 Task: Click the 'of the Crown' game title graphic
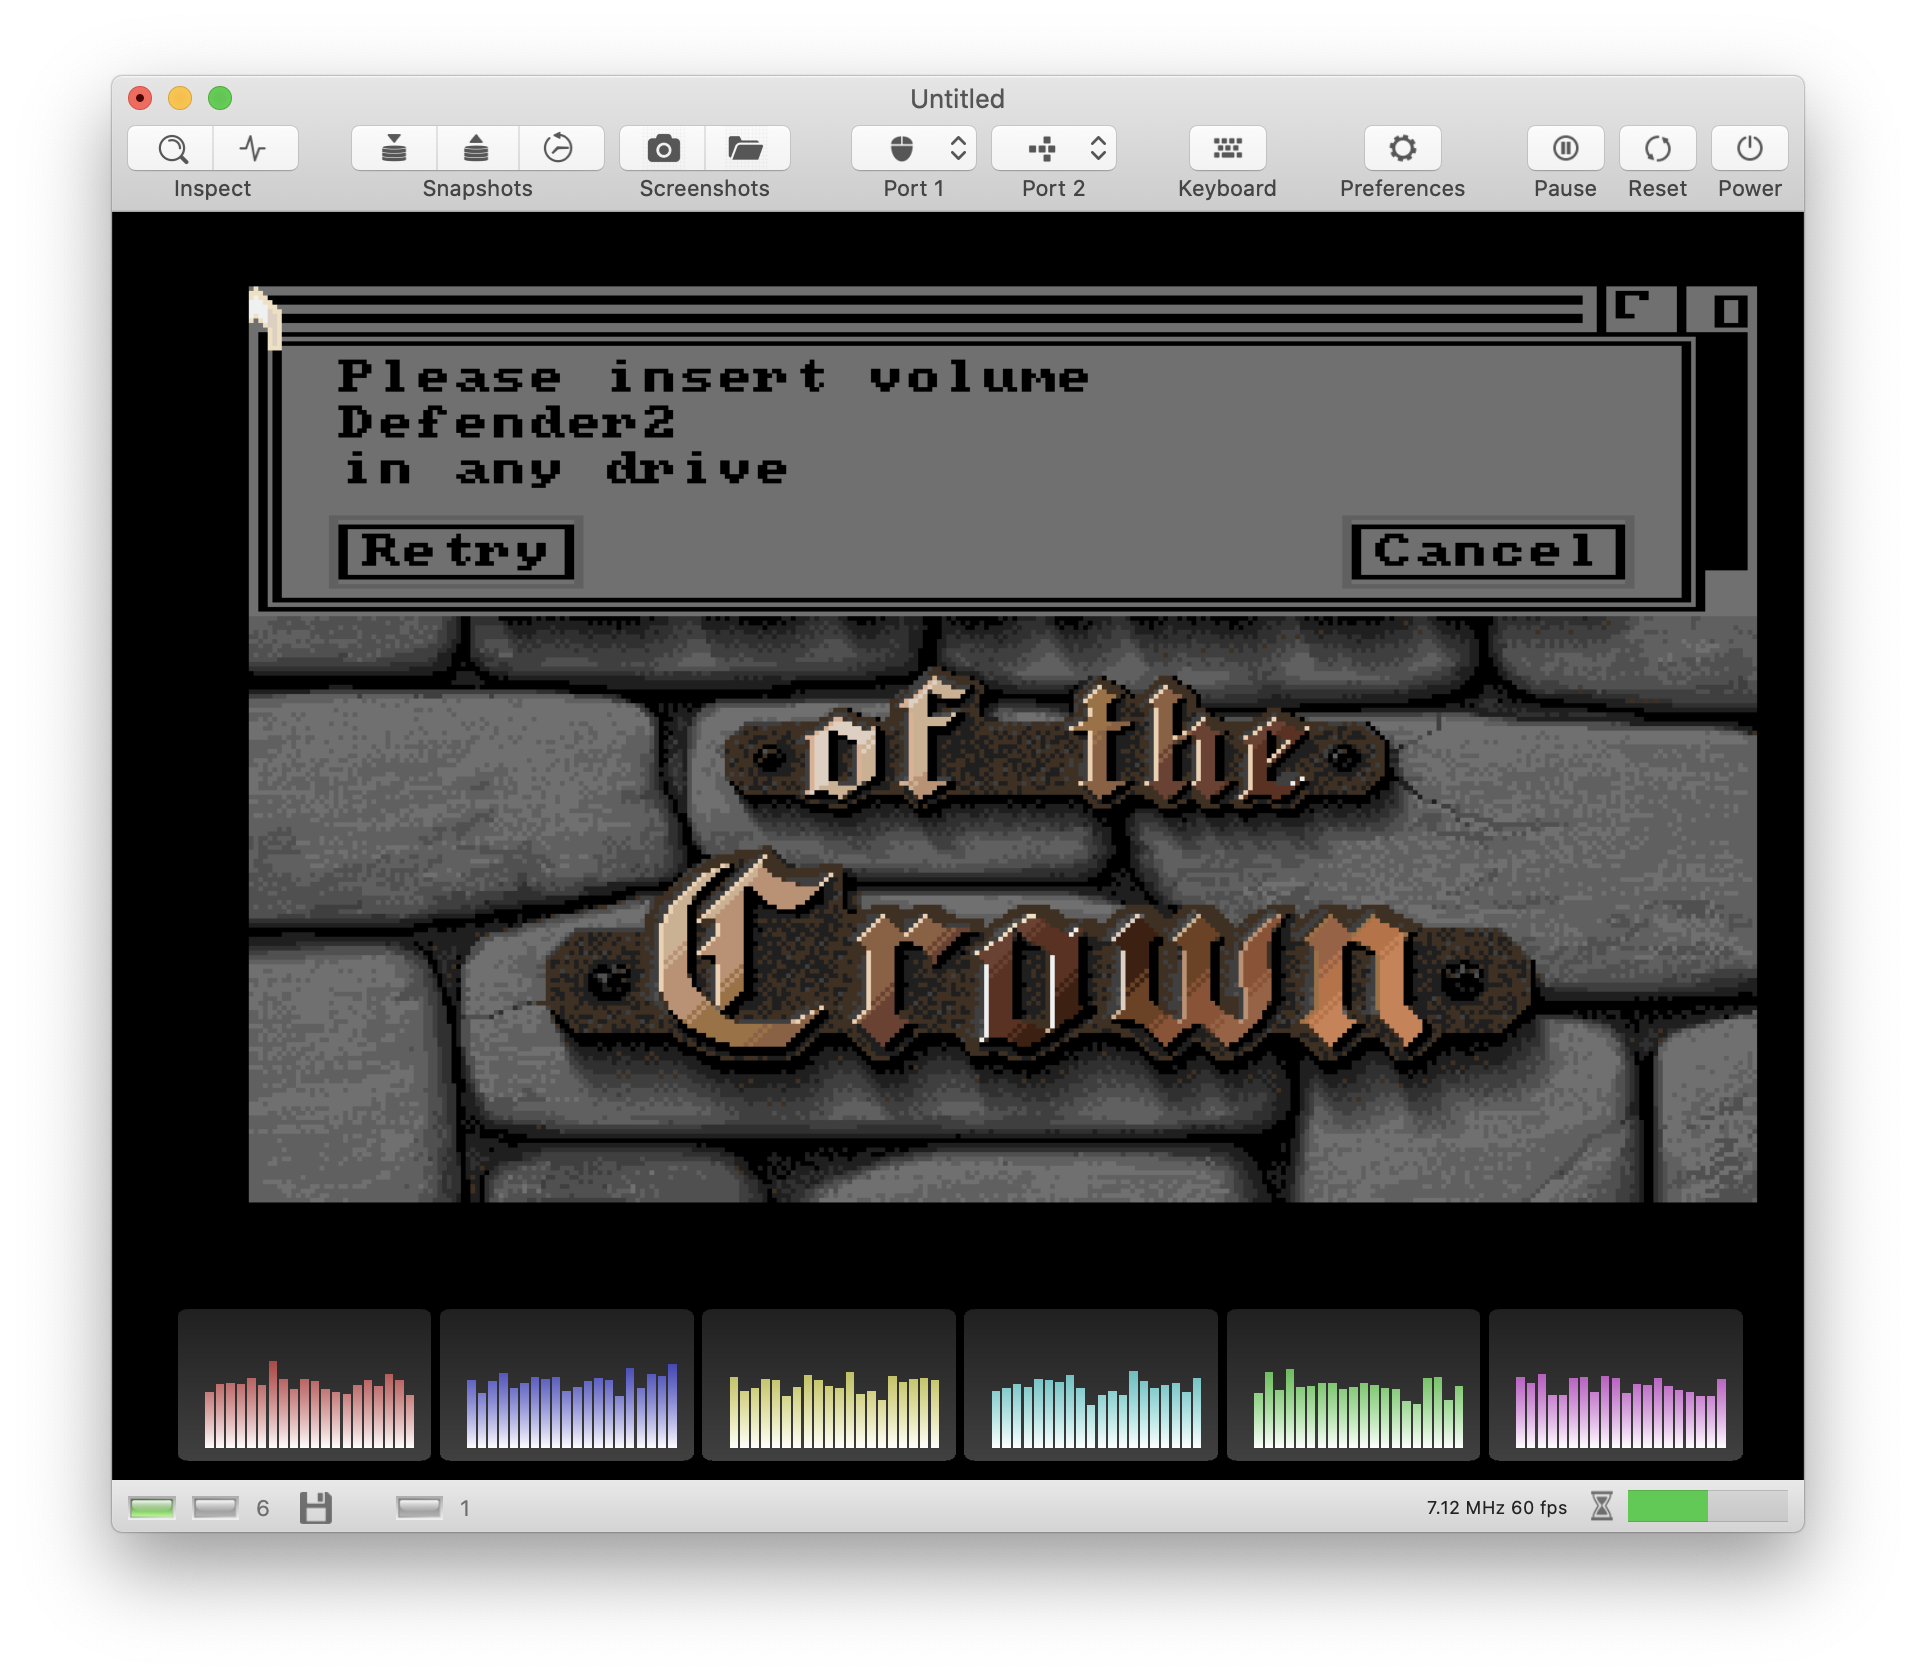1040,870
